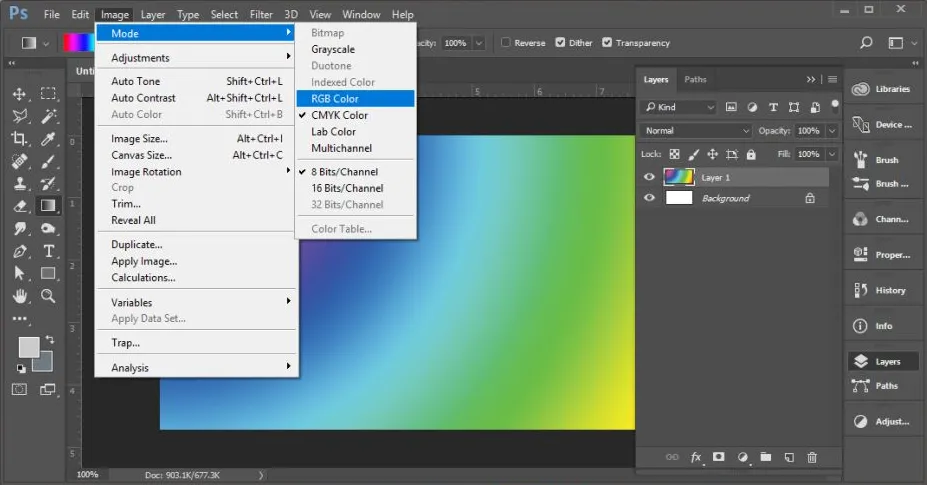Viewport: 927px width, 485px height.
Task: Click the delete layer trash icon
Action: pos(812,457)
